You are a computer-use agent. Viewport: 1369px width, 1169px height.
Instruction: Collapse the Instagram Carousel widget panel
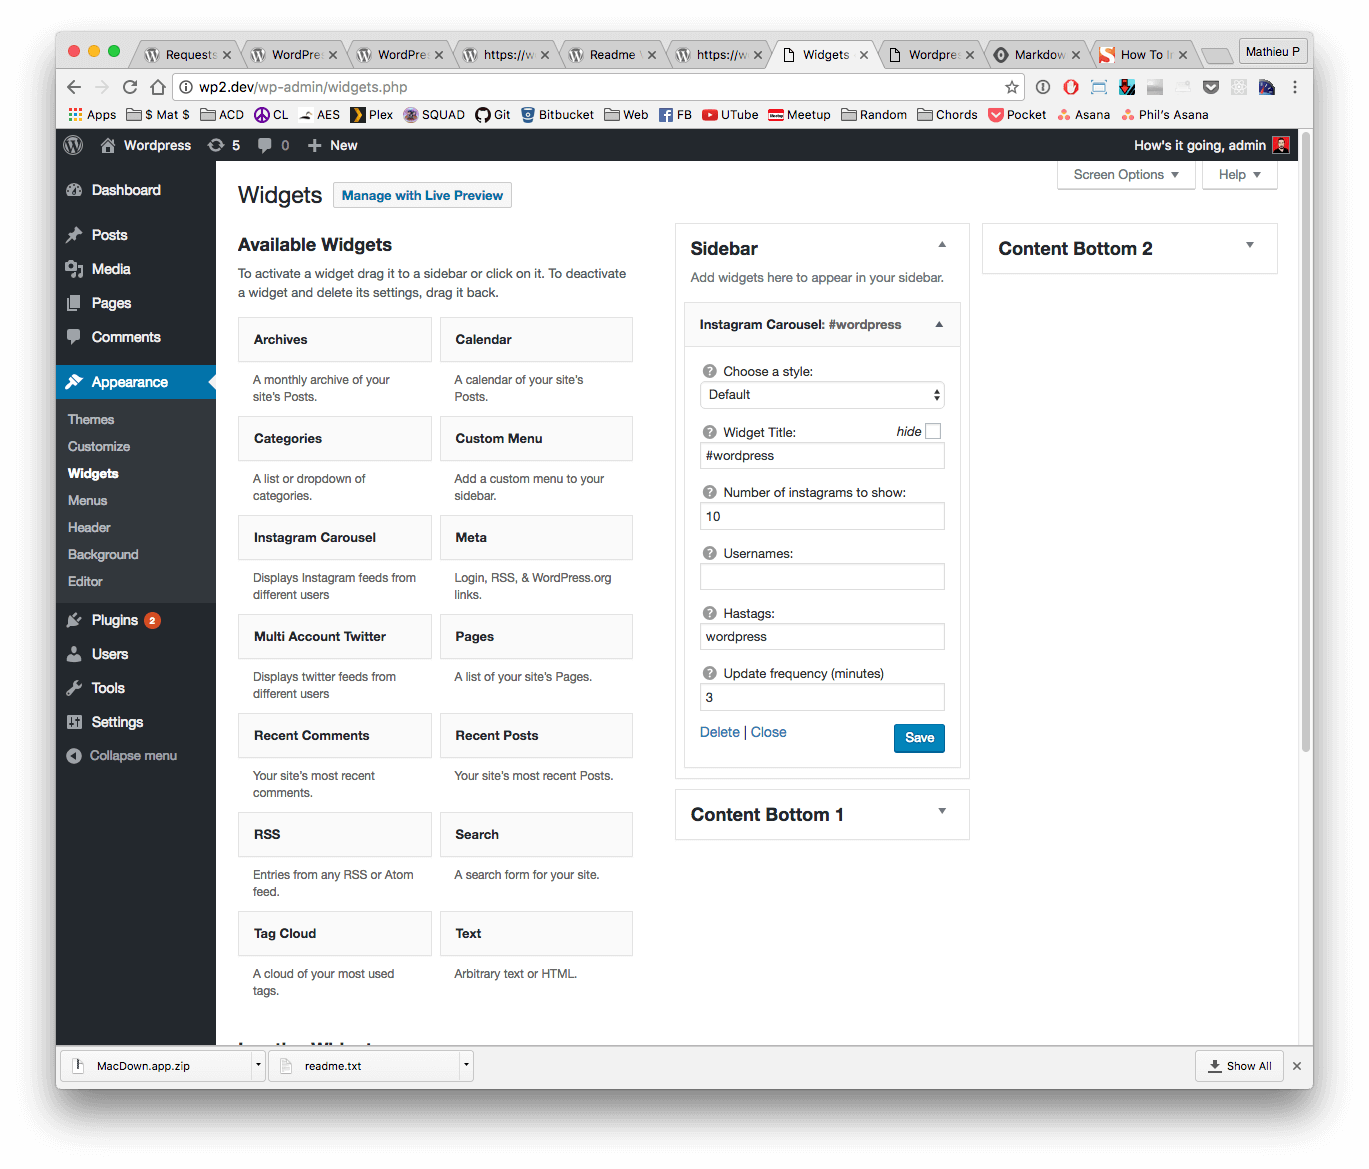click(939, 324)
